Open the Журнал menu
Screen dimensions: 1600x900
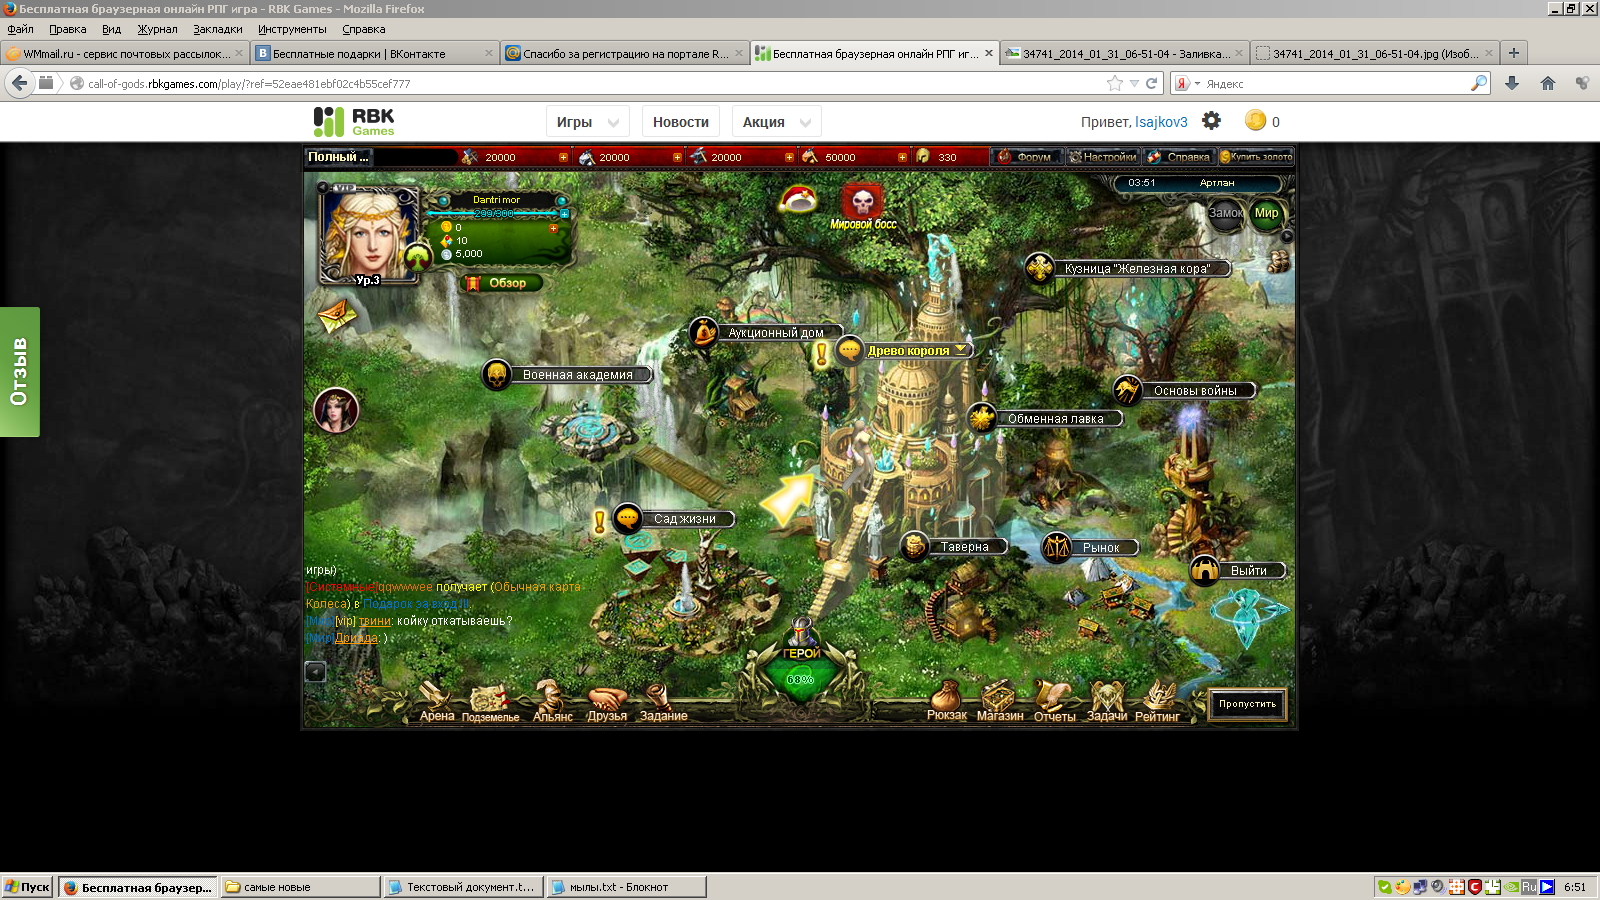click(x=157, y=29)
